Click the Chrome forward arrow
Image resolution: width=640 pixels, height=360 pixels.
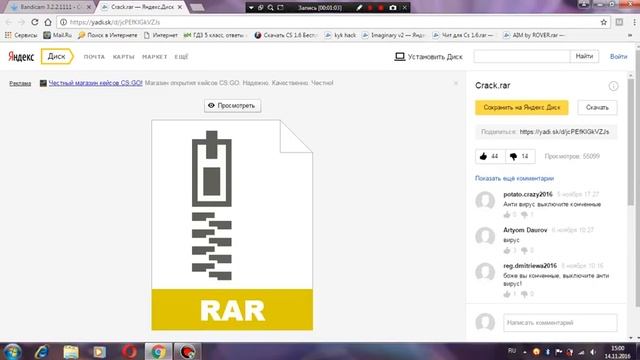[22, 22]
